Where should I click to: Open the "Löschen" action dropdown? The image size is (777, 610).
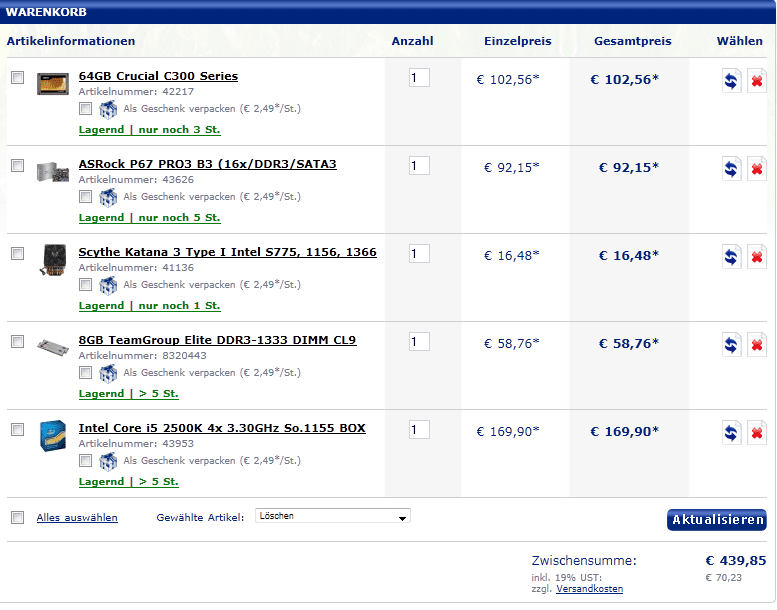(333, 517)
